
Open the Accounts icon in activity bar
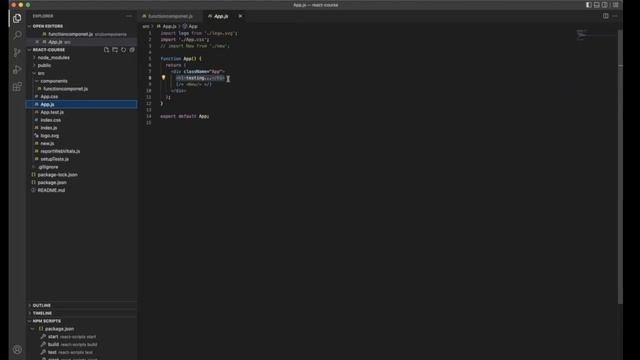click(17, 349)
